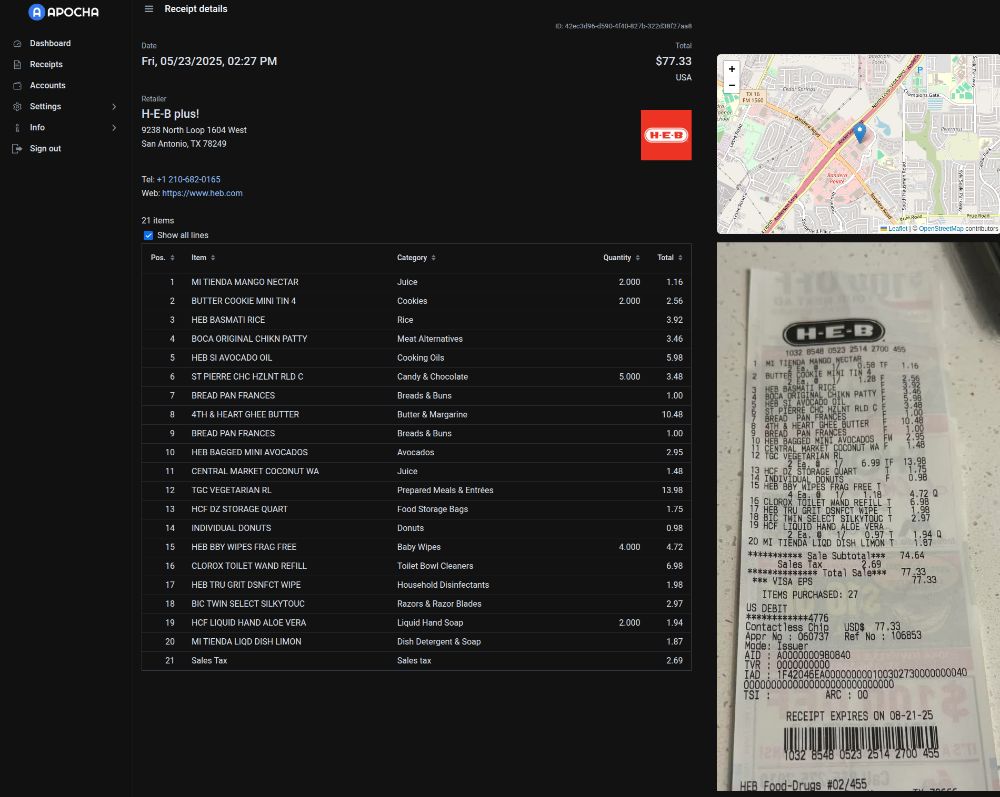Click the Receipts document icon
This screenshot has width=1000, height=797.
[x=17, y=64]
